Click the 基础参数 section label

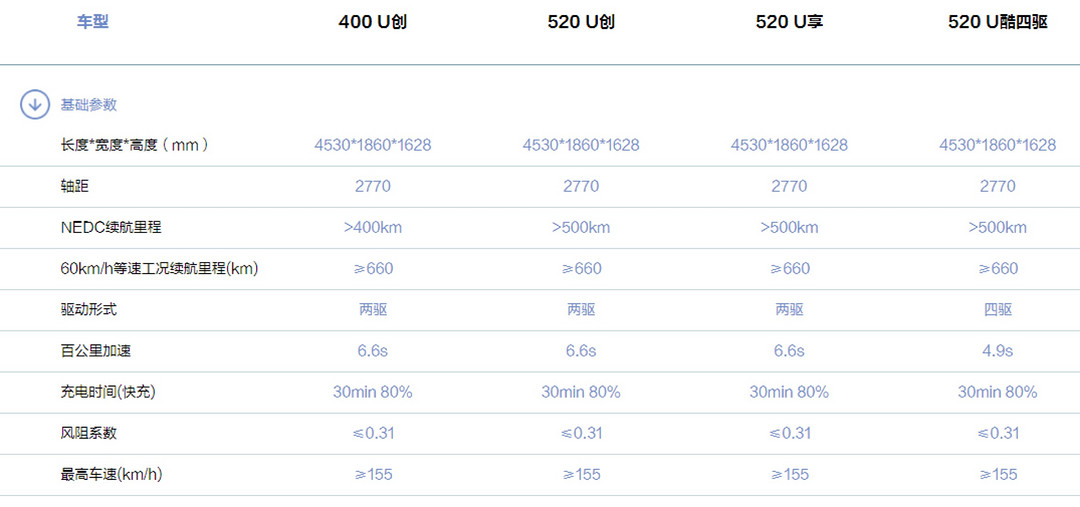coord(89,105)
